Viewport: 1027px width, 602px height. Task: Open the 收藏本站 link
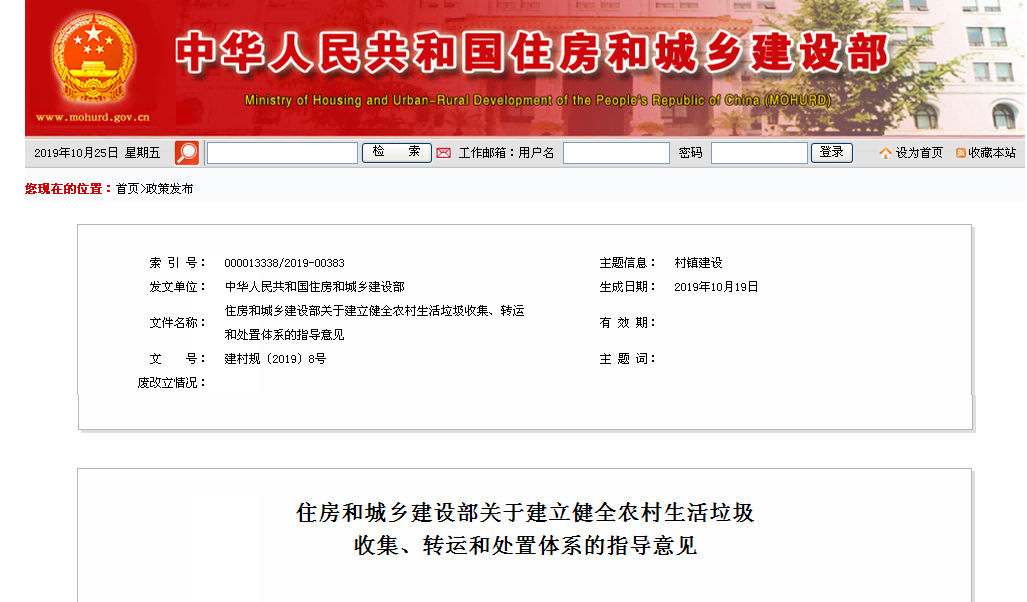[992, 153]
